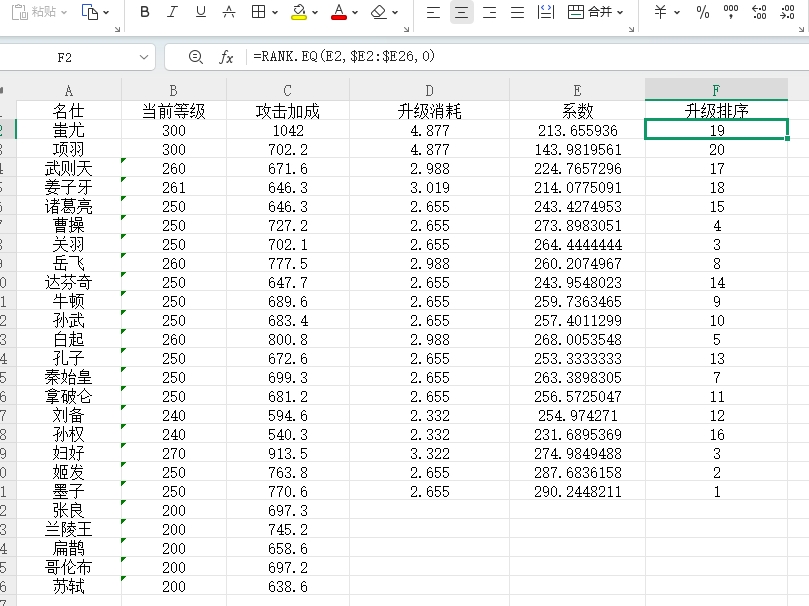Open the currency format dropdown arrow
The width and height of the screenshot is (809, 606).
tap(677, 12)
